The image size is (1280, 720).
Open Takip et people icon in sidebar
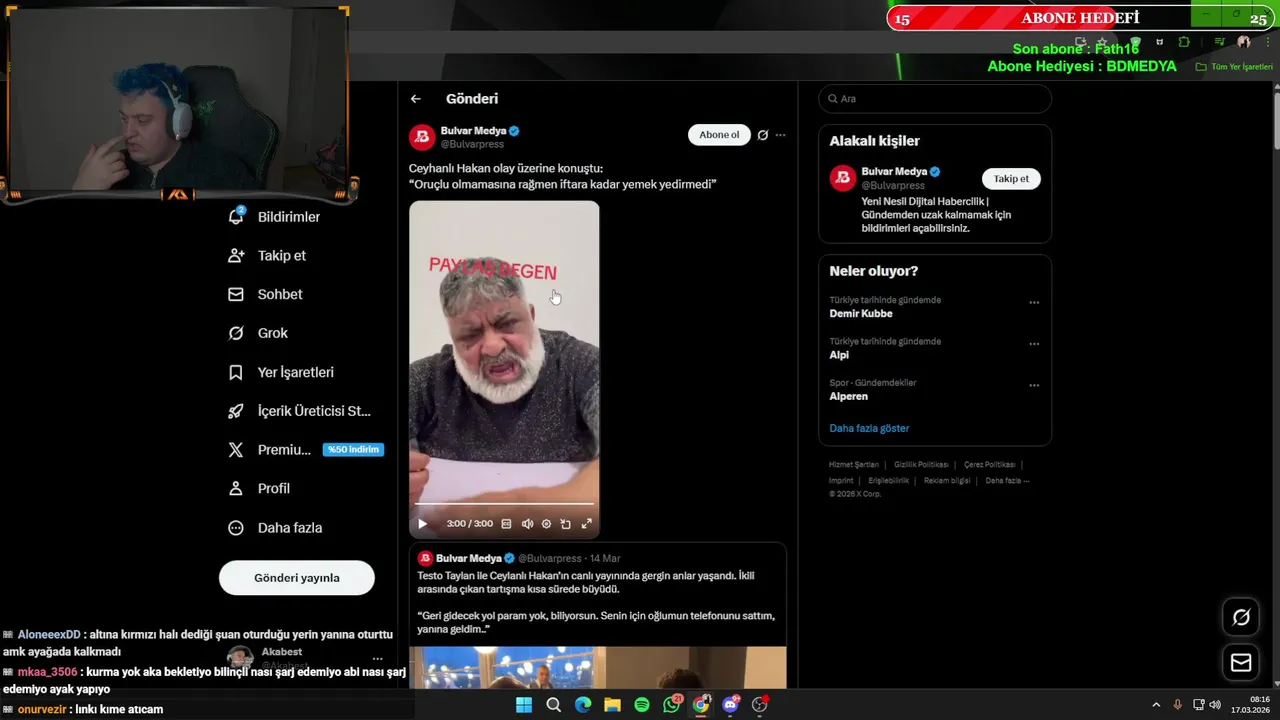point(236,255)
